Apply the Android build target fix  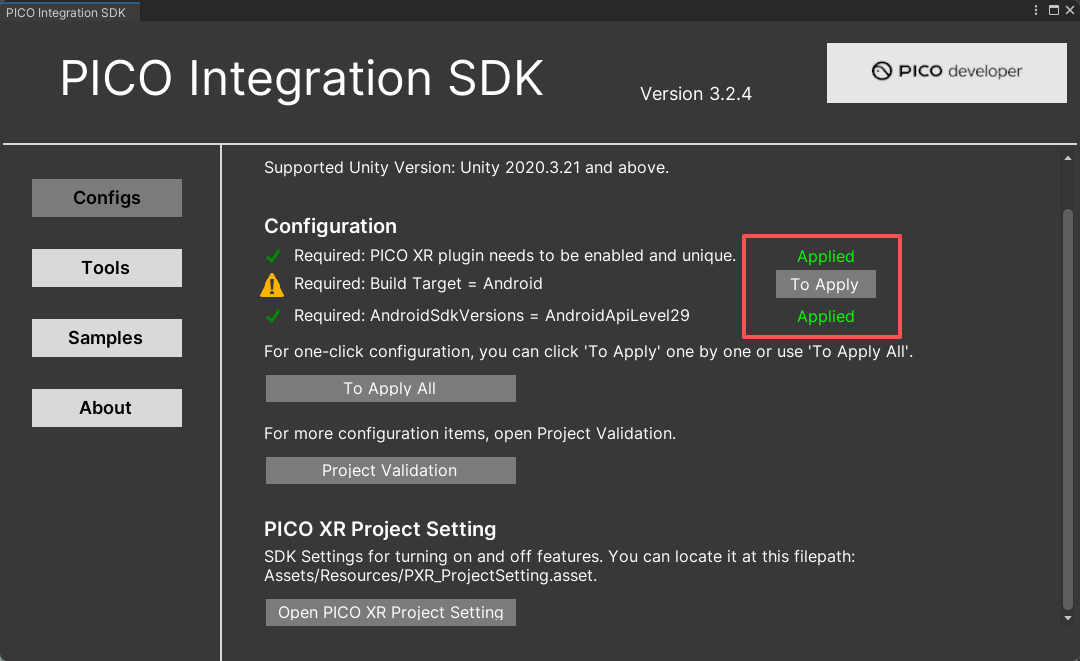point(825,284)
